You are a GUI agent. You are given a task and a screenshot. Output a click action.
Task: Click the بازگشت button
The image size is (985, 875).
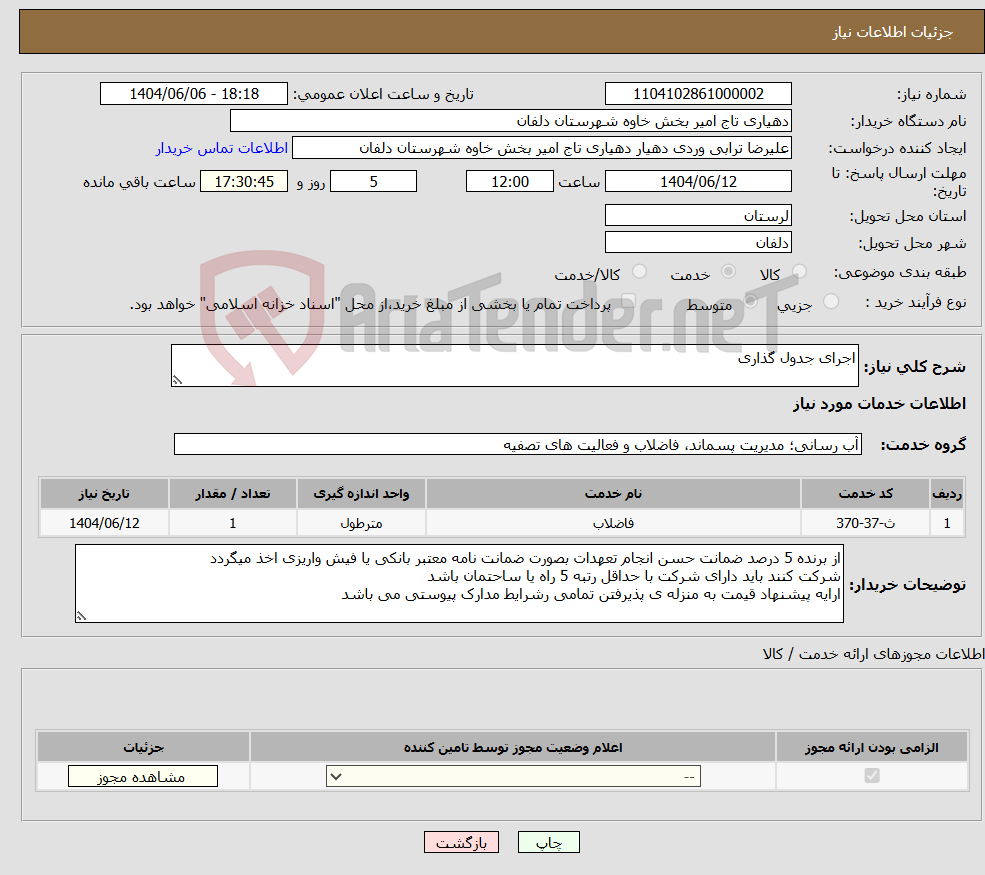tap(461, 841)
